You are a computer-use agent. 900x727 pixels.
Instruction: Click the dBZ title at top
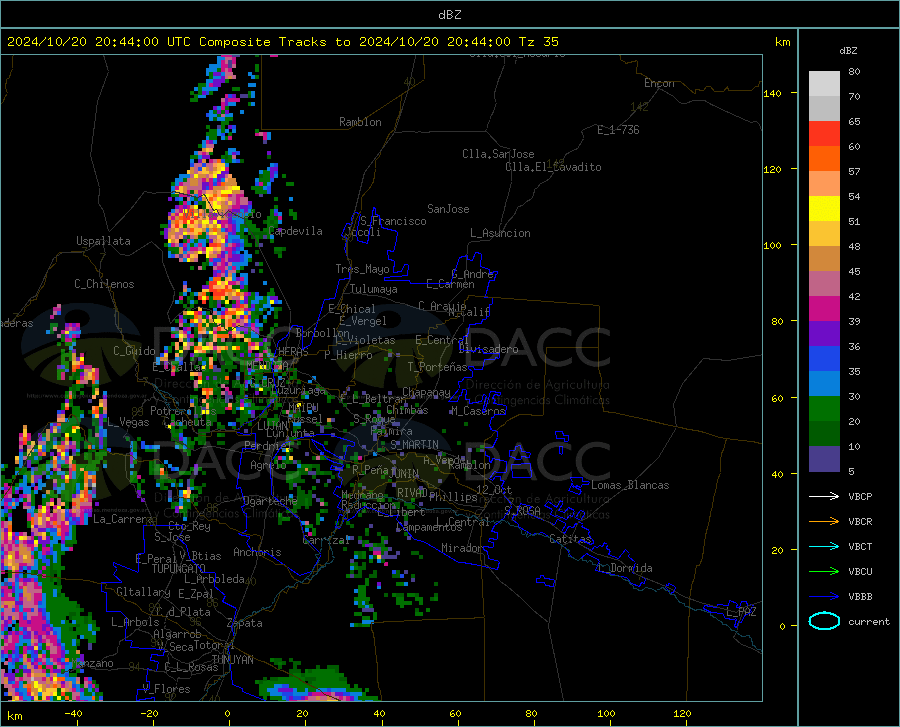[x=449, y=15]
